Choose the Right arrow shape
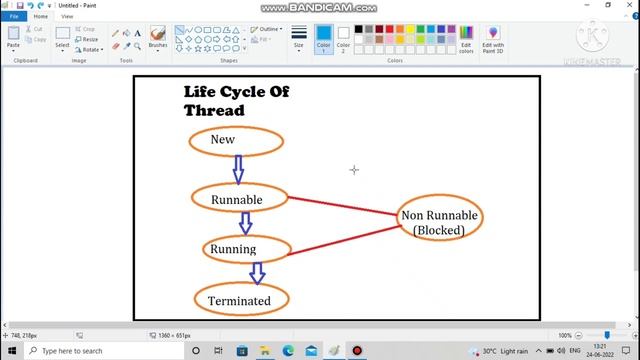 (x=217, y=40)
